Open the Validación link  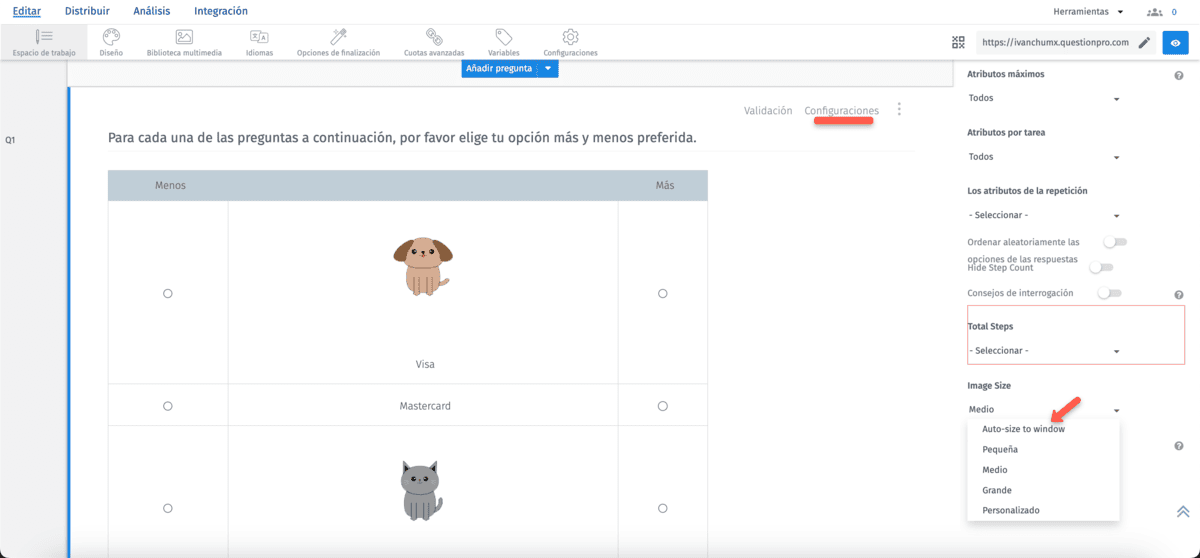coord(768,111)
